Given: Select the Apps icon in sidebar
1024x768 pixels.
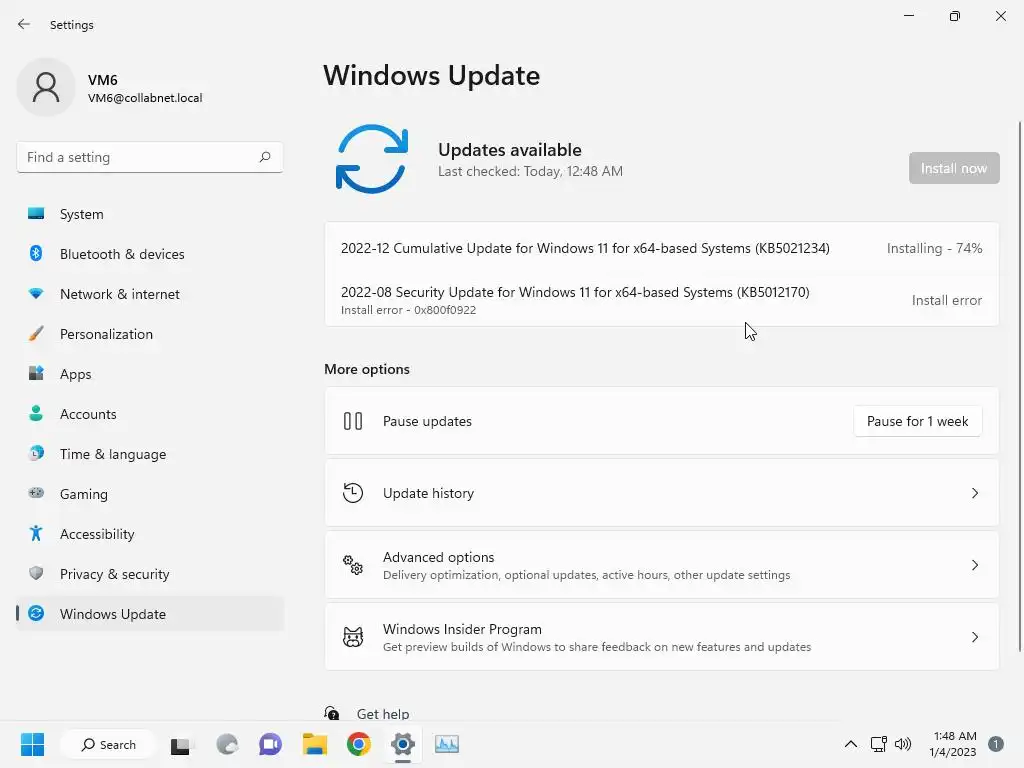Looking at the screenshot, I should [36, 374].
